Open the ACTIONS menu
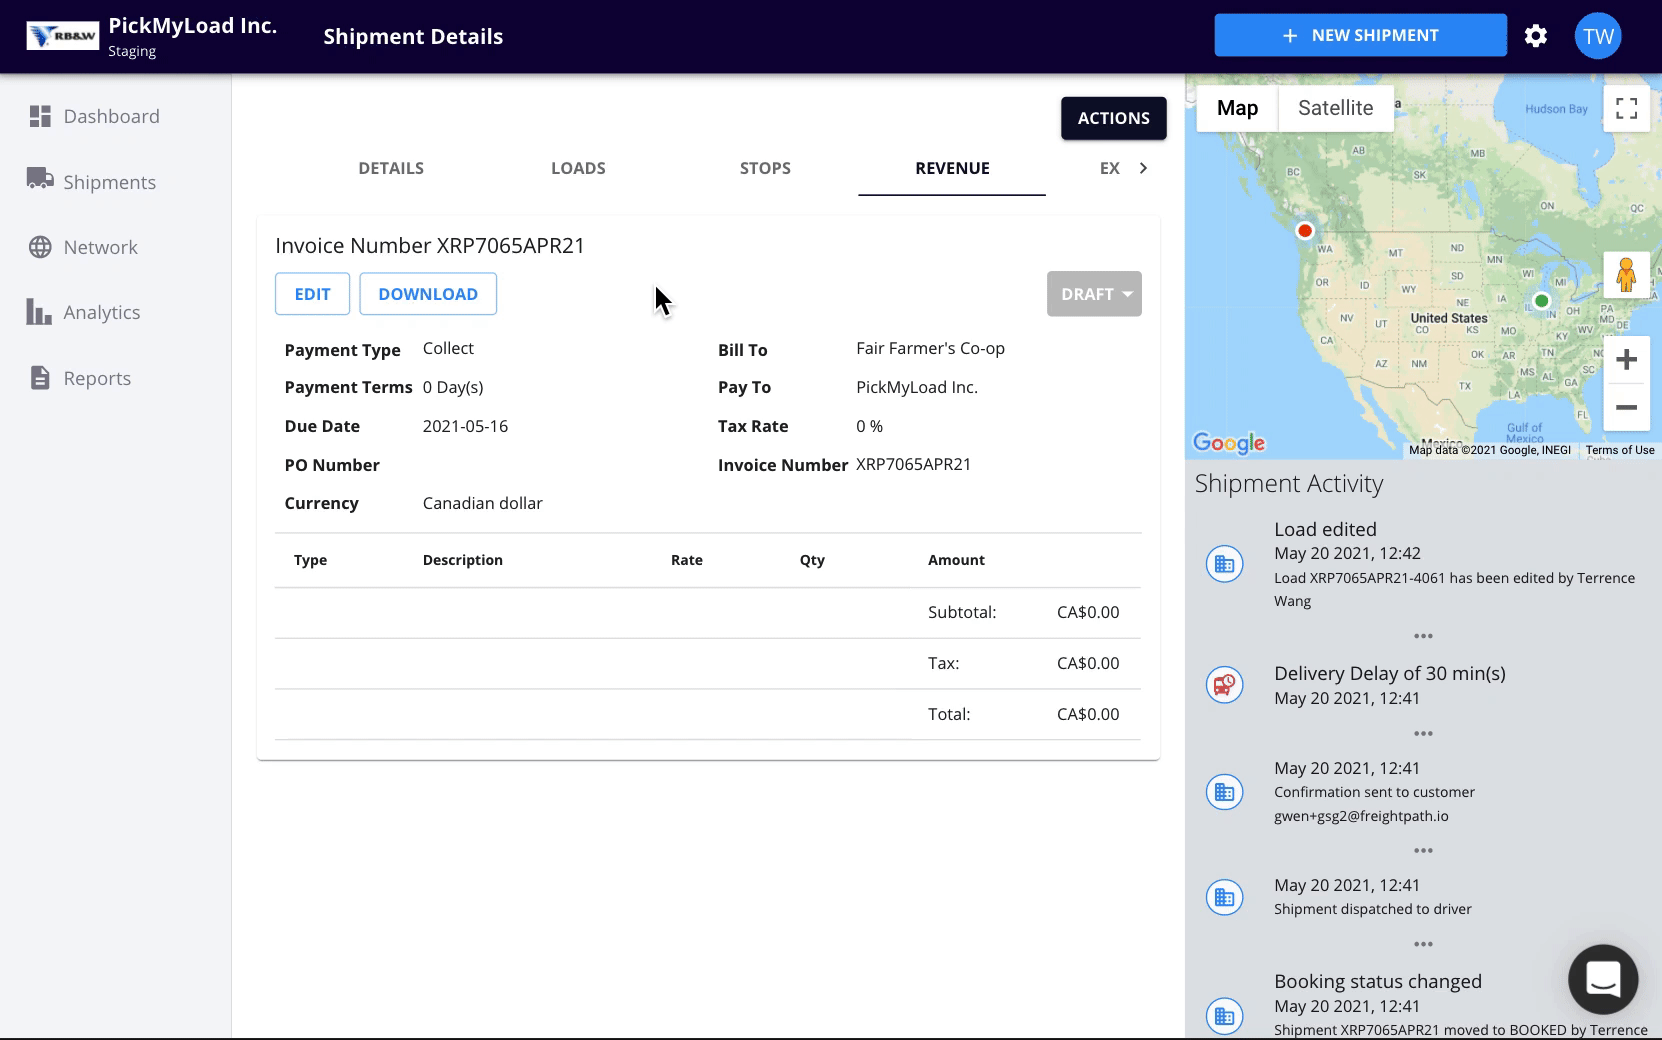This screenshot has width=1662, height=1040. (x=1113, y=118)
